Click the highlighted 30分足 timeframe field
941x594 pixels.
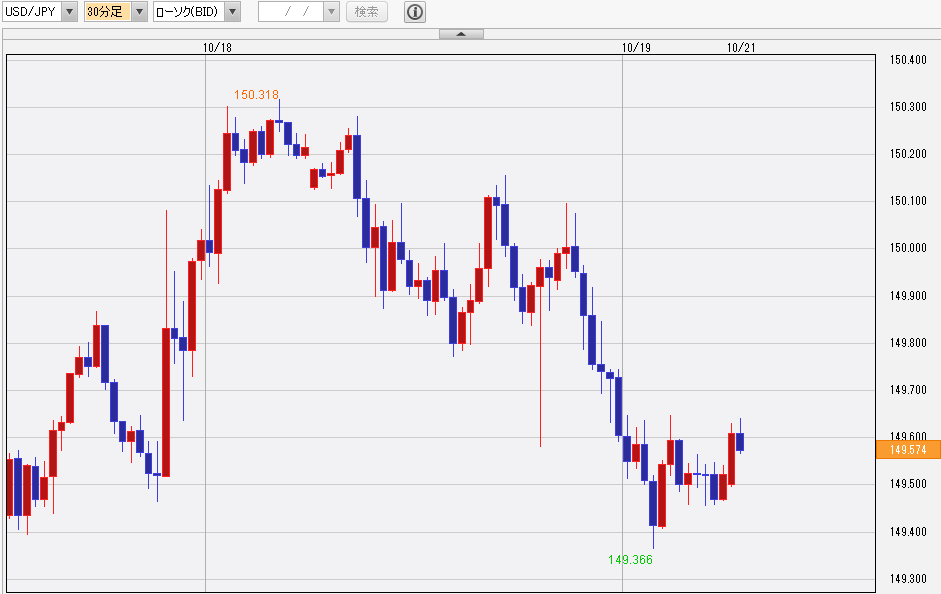point(108,11)
